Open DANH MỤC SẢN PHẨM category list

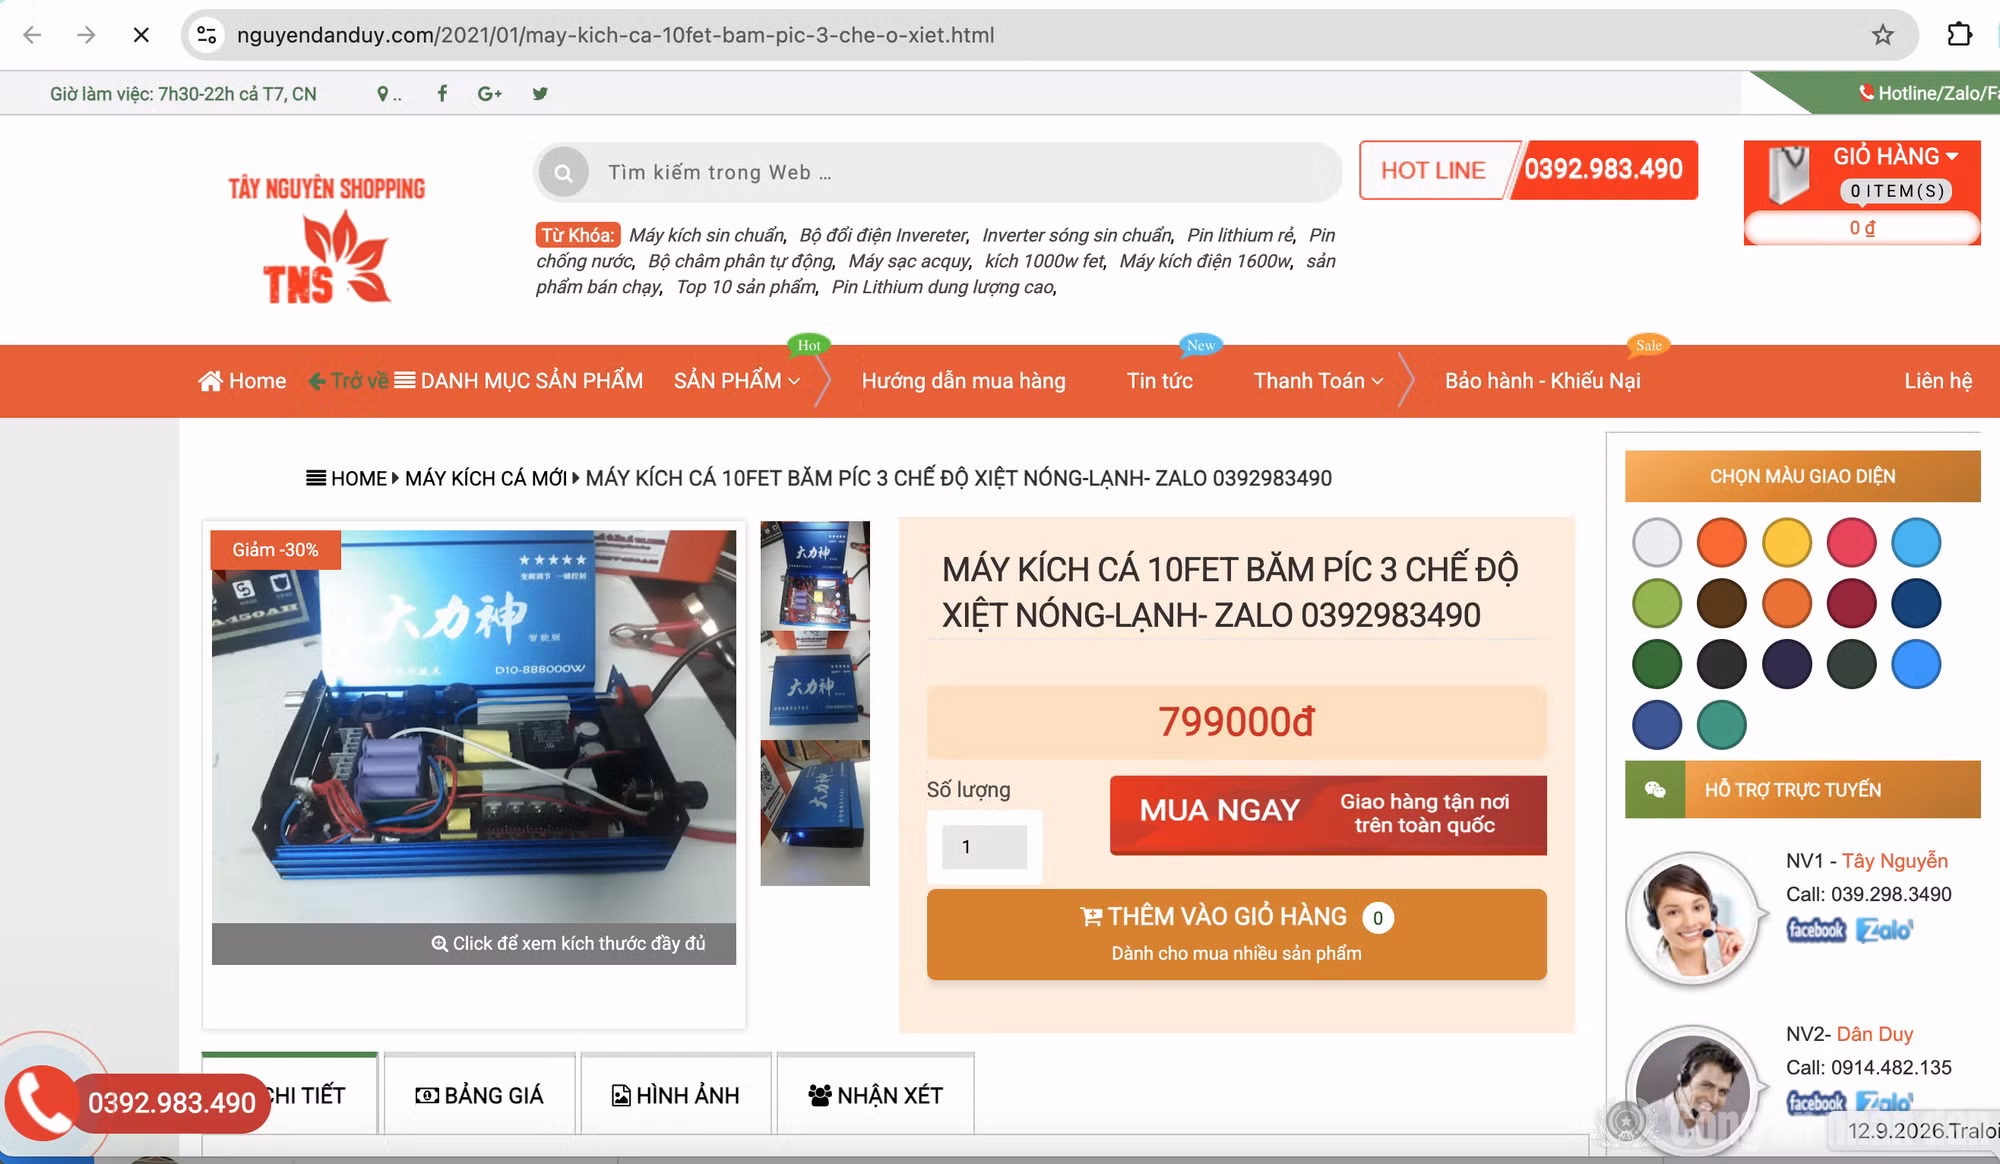click(x=519, y=381)
